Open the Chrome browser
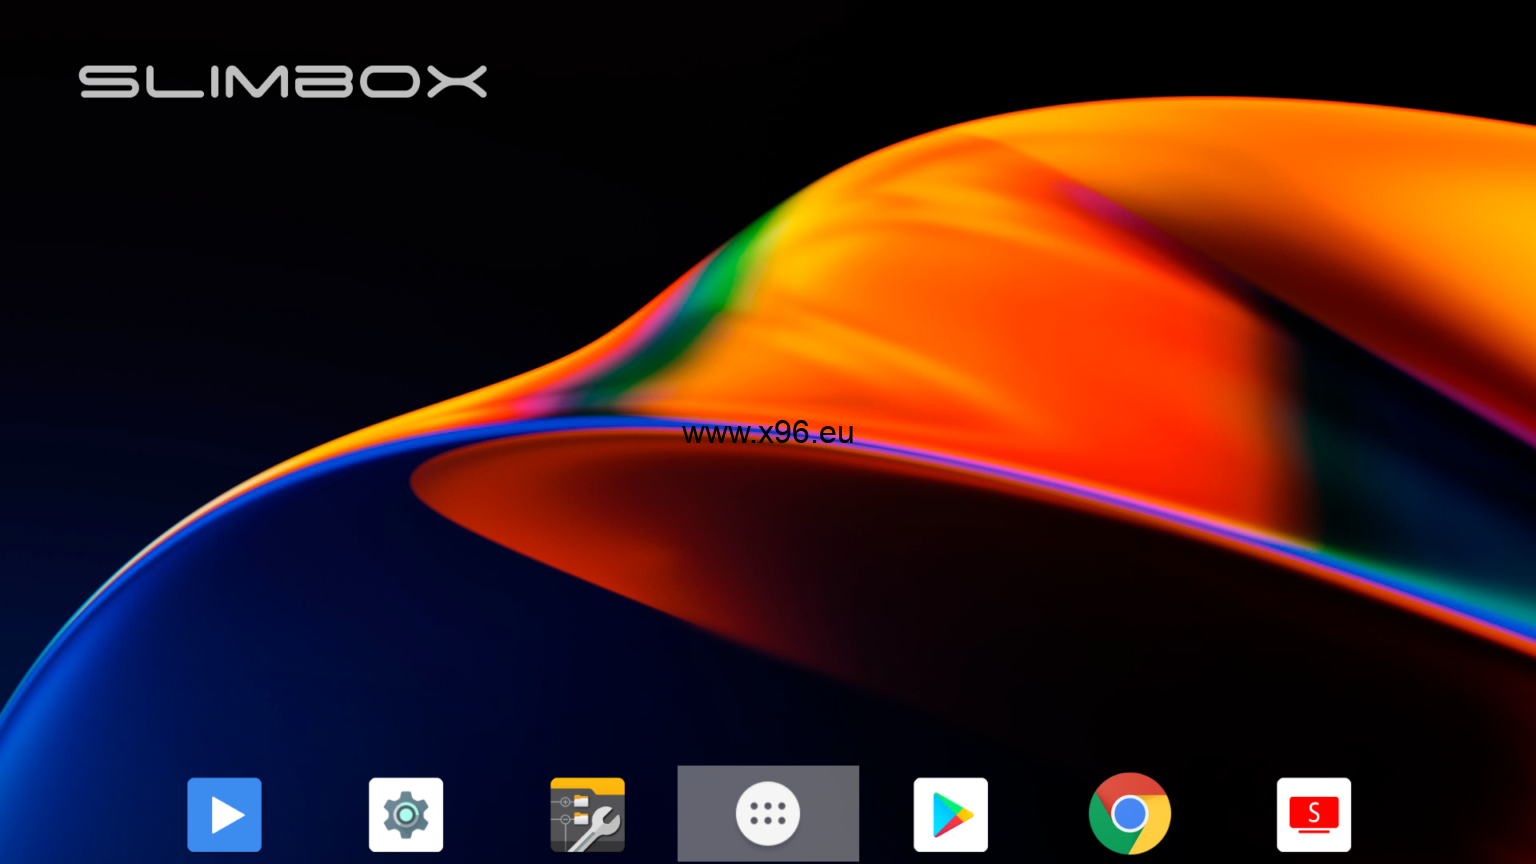1536x864 pixels. click(x=1130, y=814)
